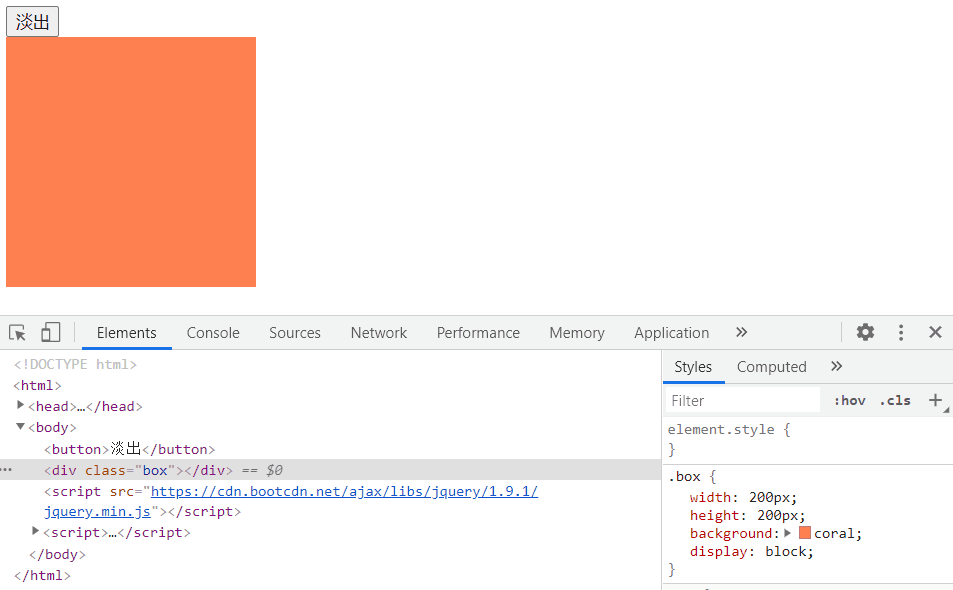Show more DevTools tabs chevron
This screenshot has width=953, height=590.
pyautogui.click(x=741, y=333)
